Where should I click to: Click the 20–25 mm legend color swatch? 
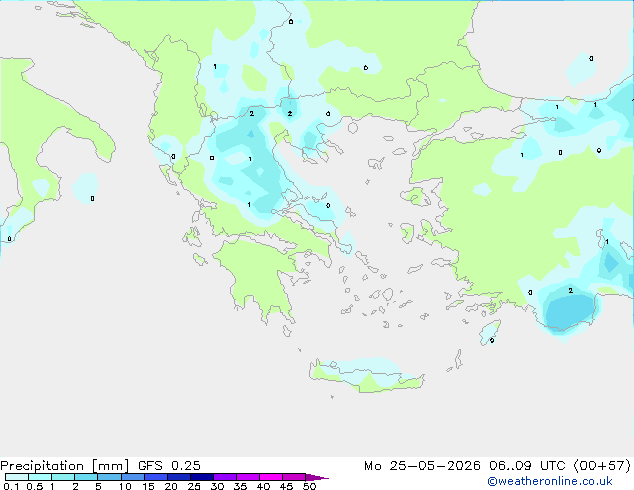point(178,477)
